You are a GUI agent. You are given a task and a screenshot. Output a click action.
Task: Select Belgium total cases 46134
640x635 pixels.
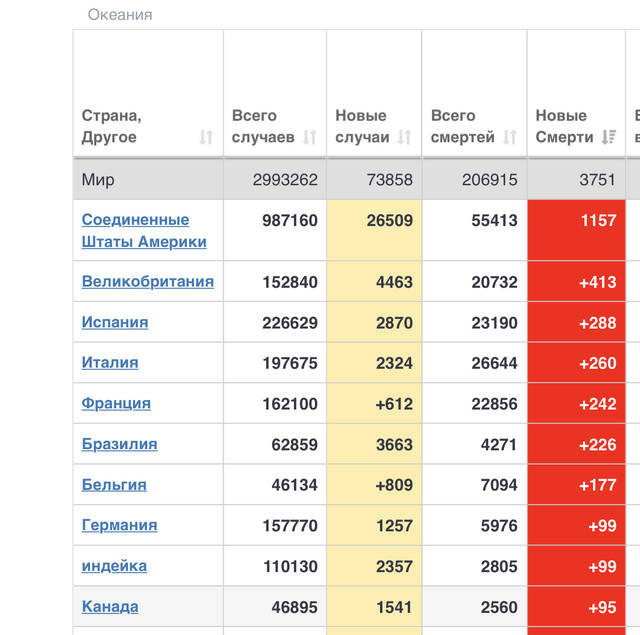click(x=294, y=485)
